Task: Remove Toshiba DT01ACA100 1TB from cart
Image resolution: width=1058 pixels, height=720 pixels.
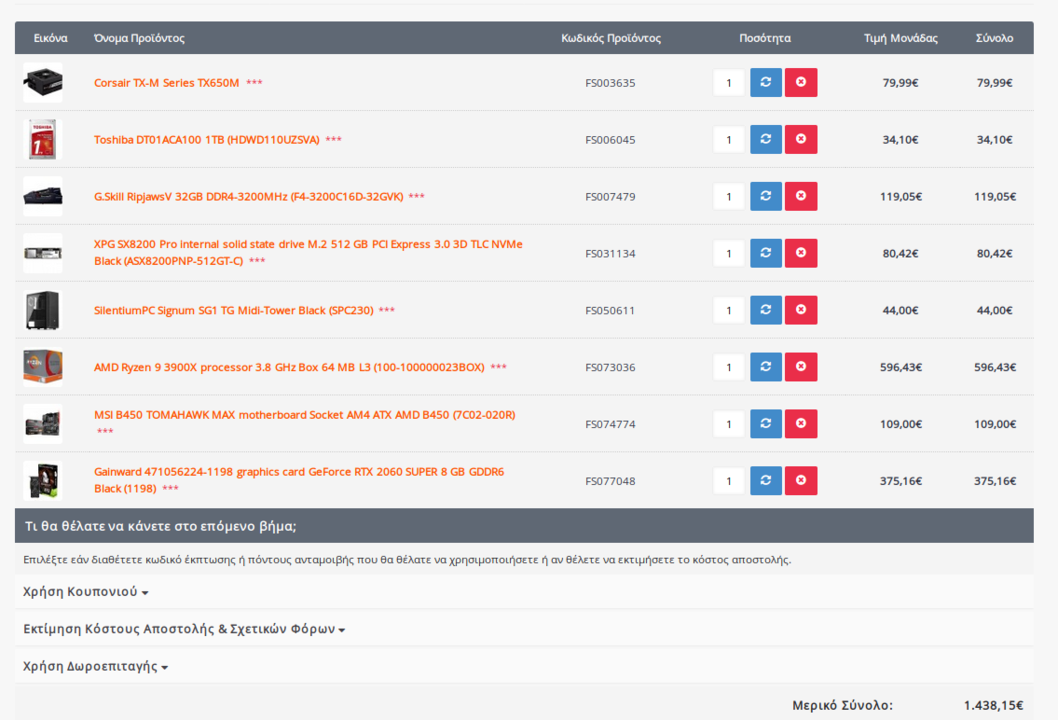Action: (801, 139)
